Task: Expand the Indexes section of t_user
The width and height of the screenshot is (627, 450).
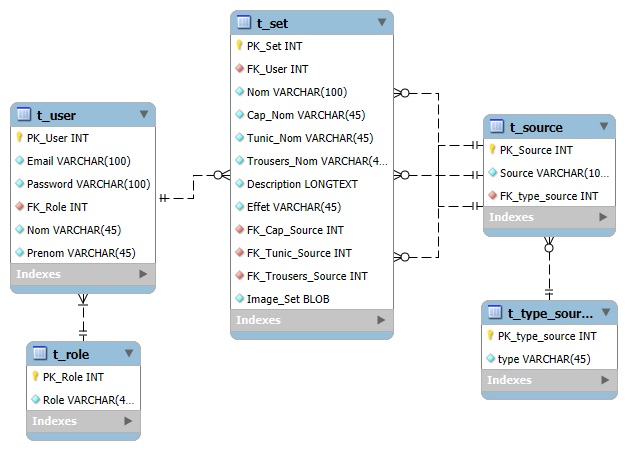Action: [143, 274]
